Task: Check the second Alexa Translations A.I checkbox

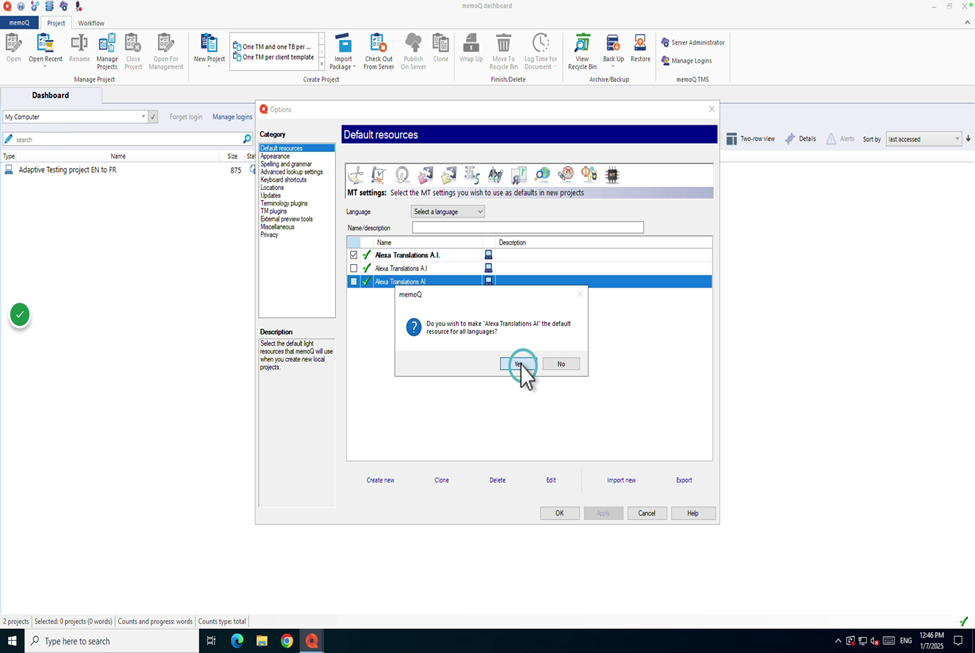Action: (353, 268)
